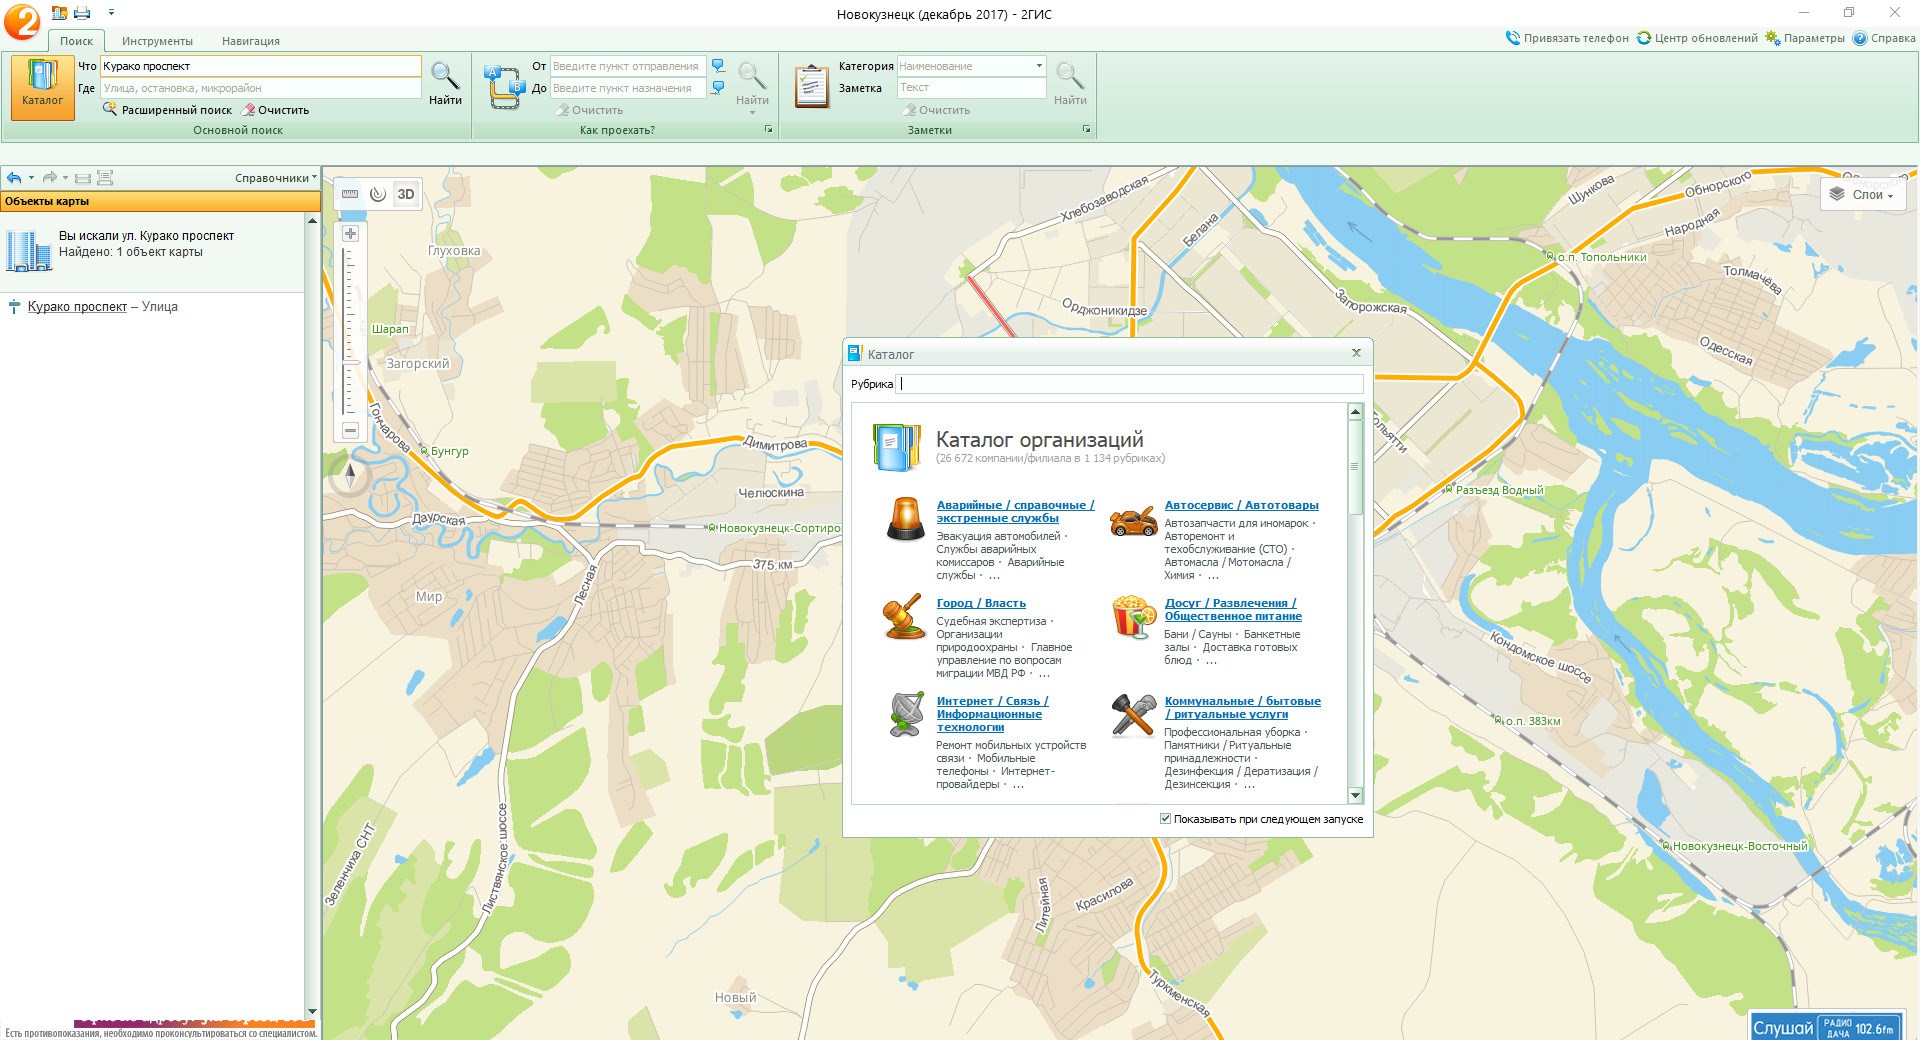Expand the Как проехать dialog launcher
The height and width of the screenshot is (1040, 1920).
pyautogui.click(x=768, y=130)
